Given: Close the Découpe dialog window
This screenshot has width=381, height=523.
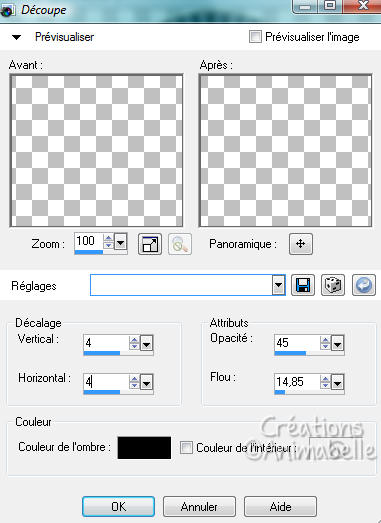Looking at the screenshot, I should (362, 6).
